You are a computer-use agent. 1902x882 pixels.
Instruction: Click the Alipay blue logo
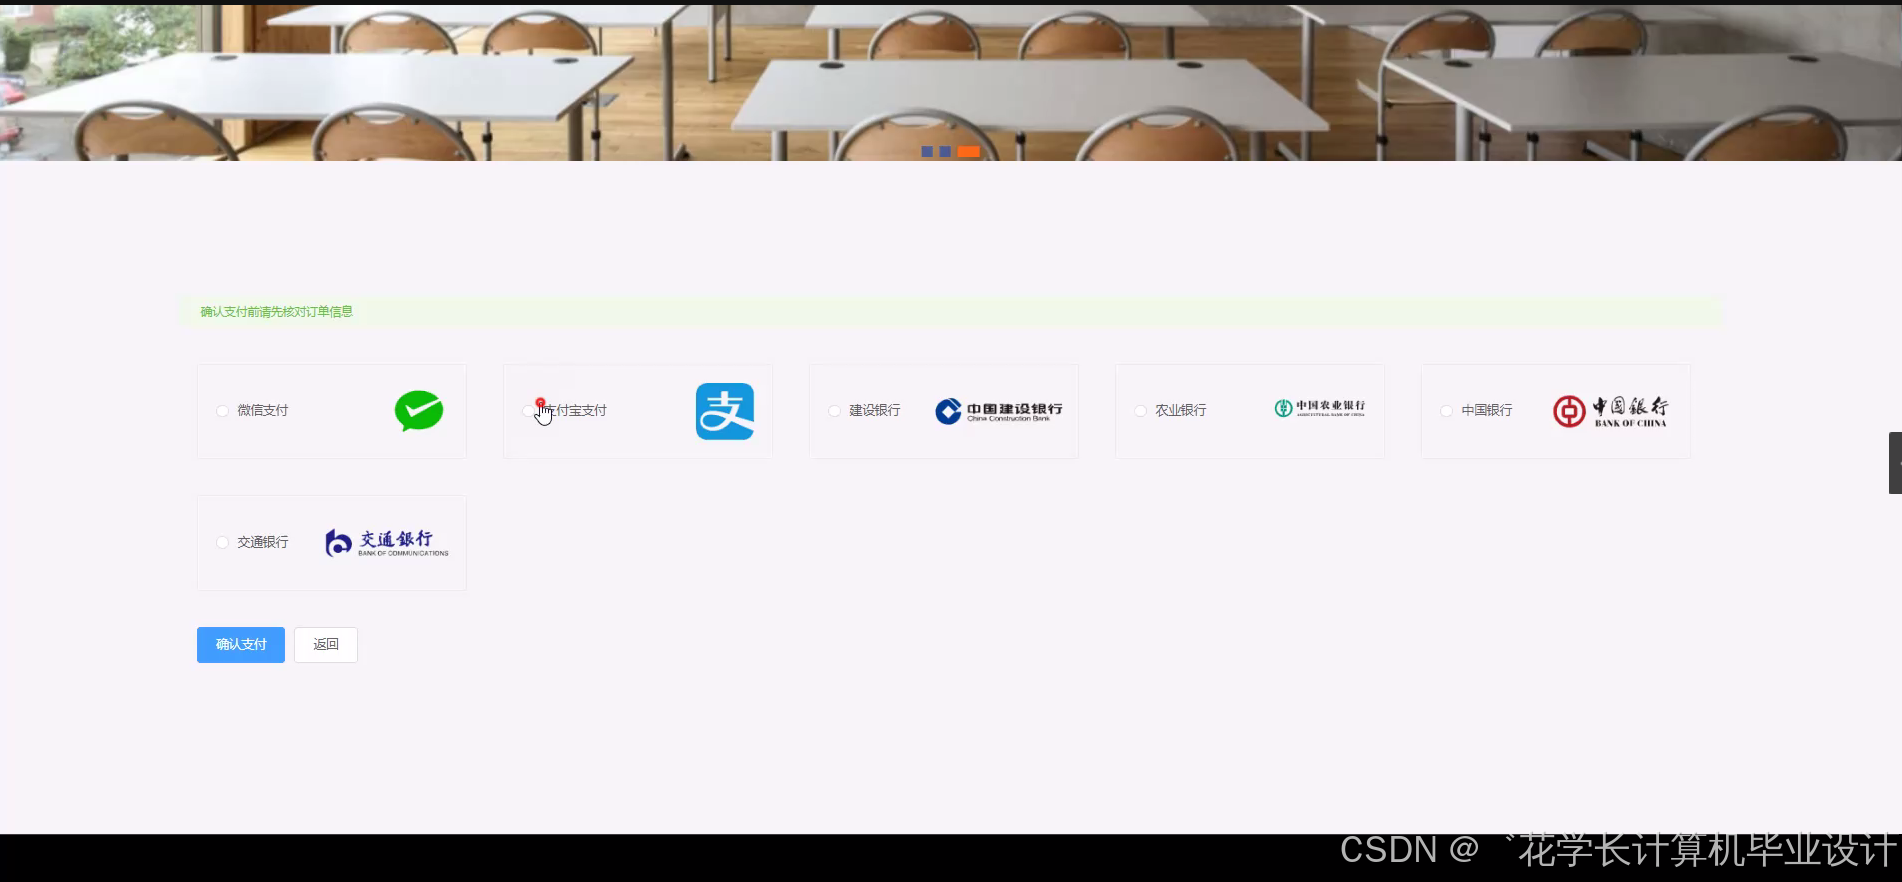(x=725, y=411)
